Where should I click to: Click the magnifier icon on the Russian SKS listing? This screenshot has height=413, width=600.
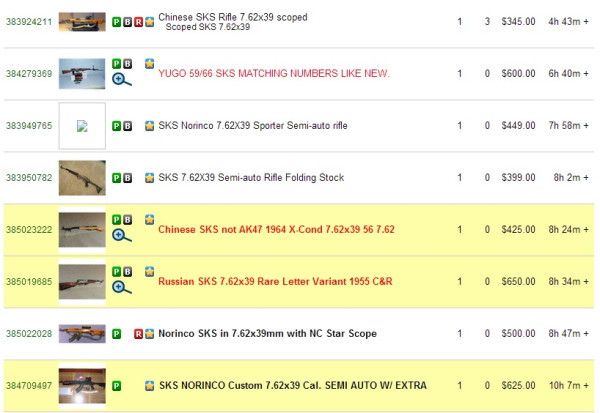(x=122, y=287)
